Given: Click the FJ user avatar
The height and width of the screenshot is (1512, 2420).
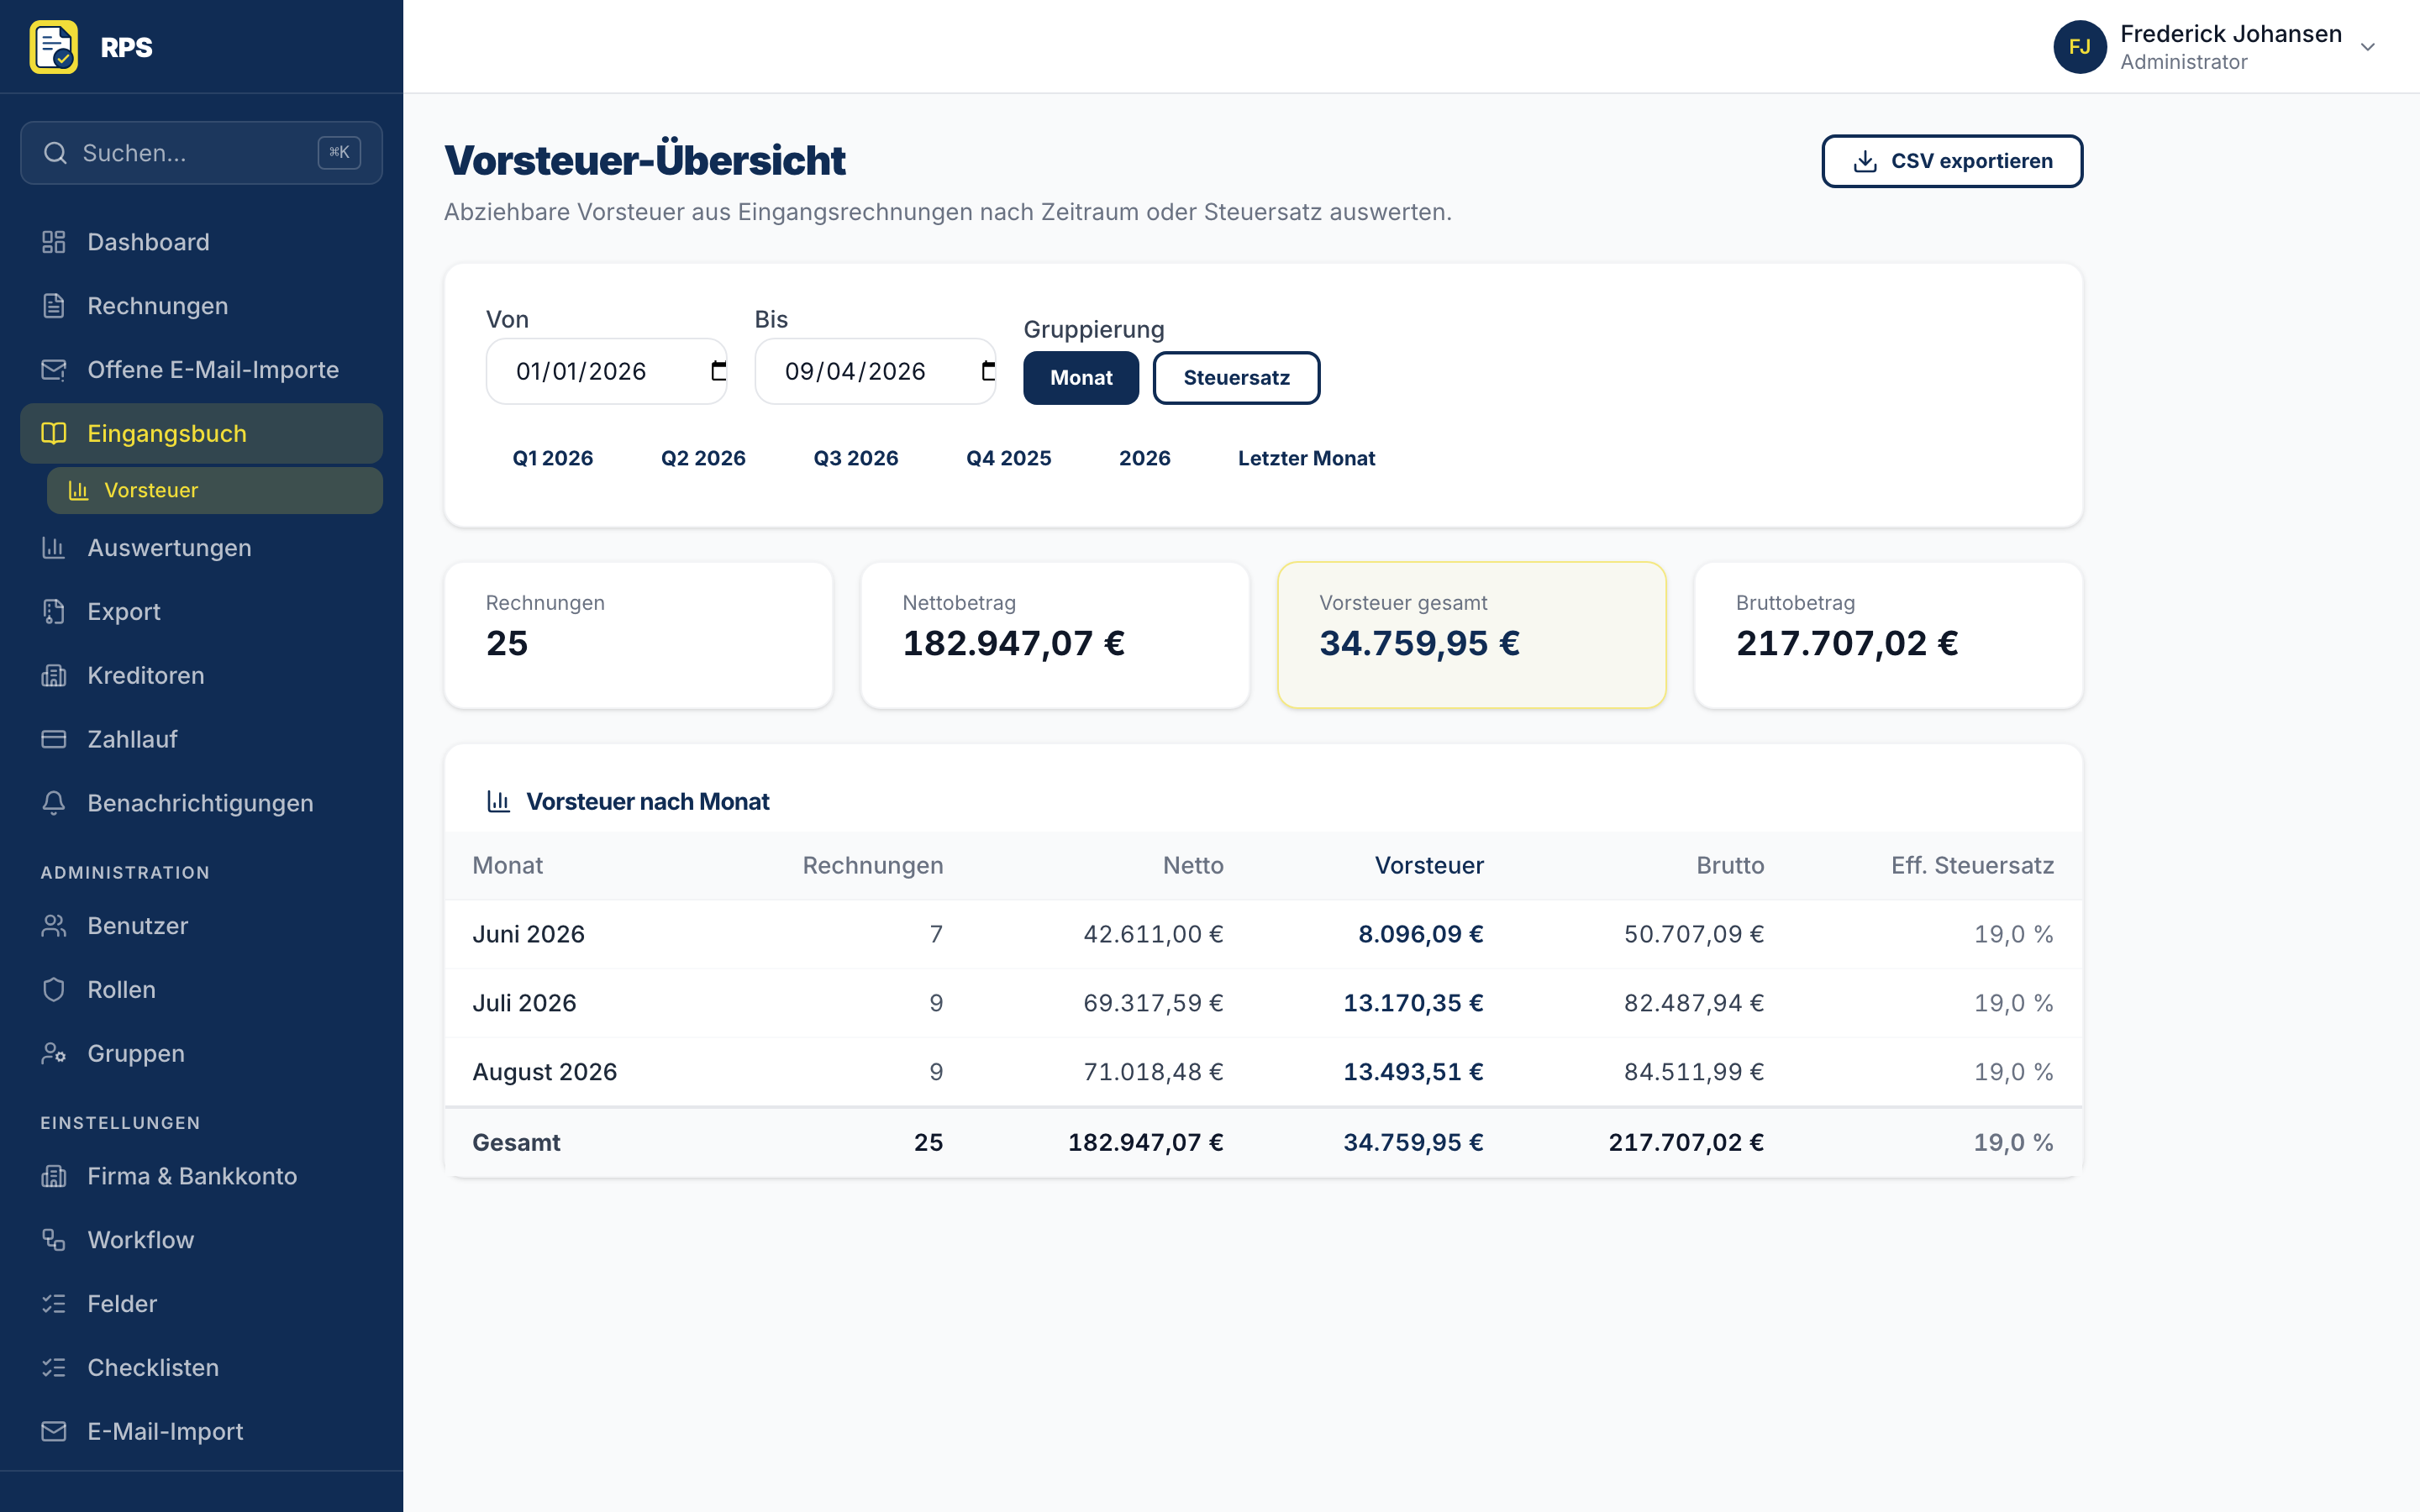Looking at the screenshot, I should (x=2080, y=47).
